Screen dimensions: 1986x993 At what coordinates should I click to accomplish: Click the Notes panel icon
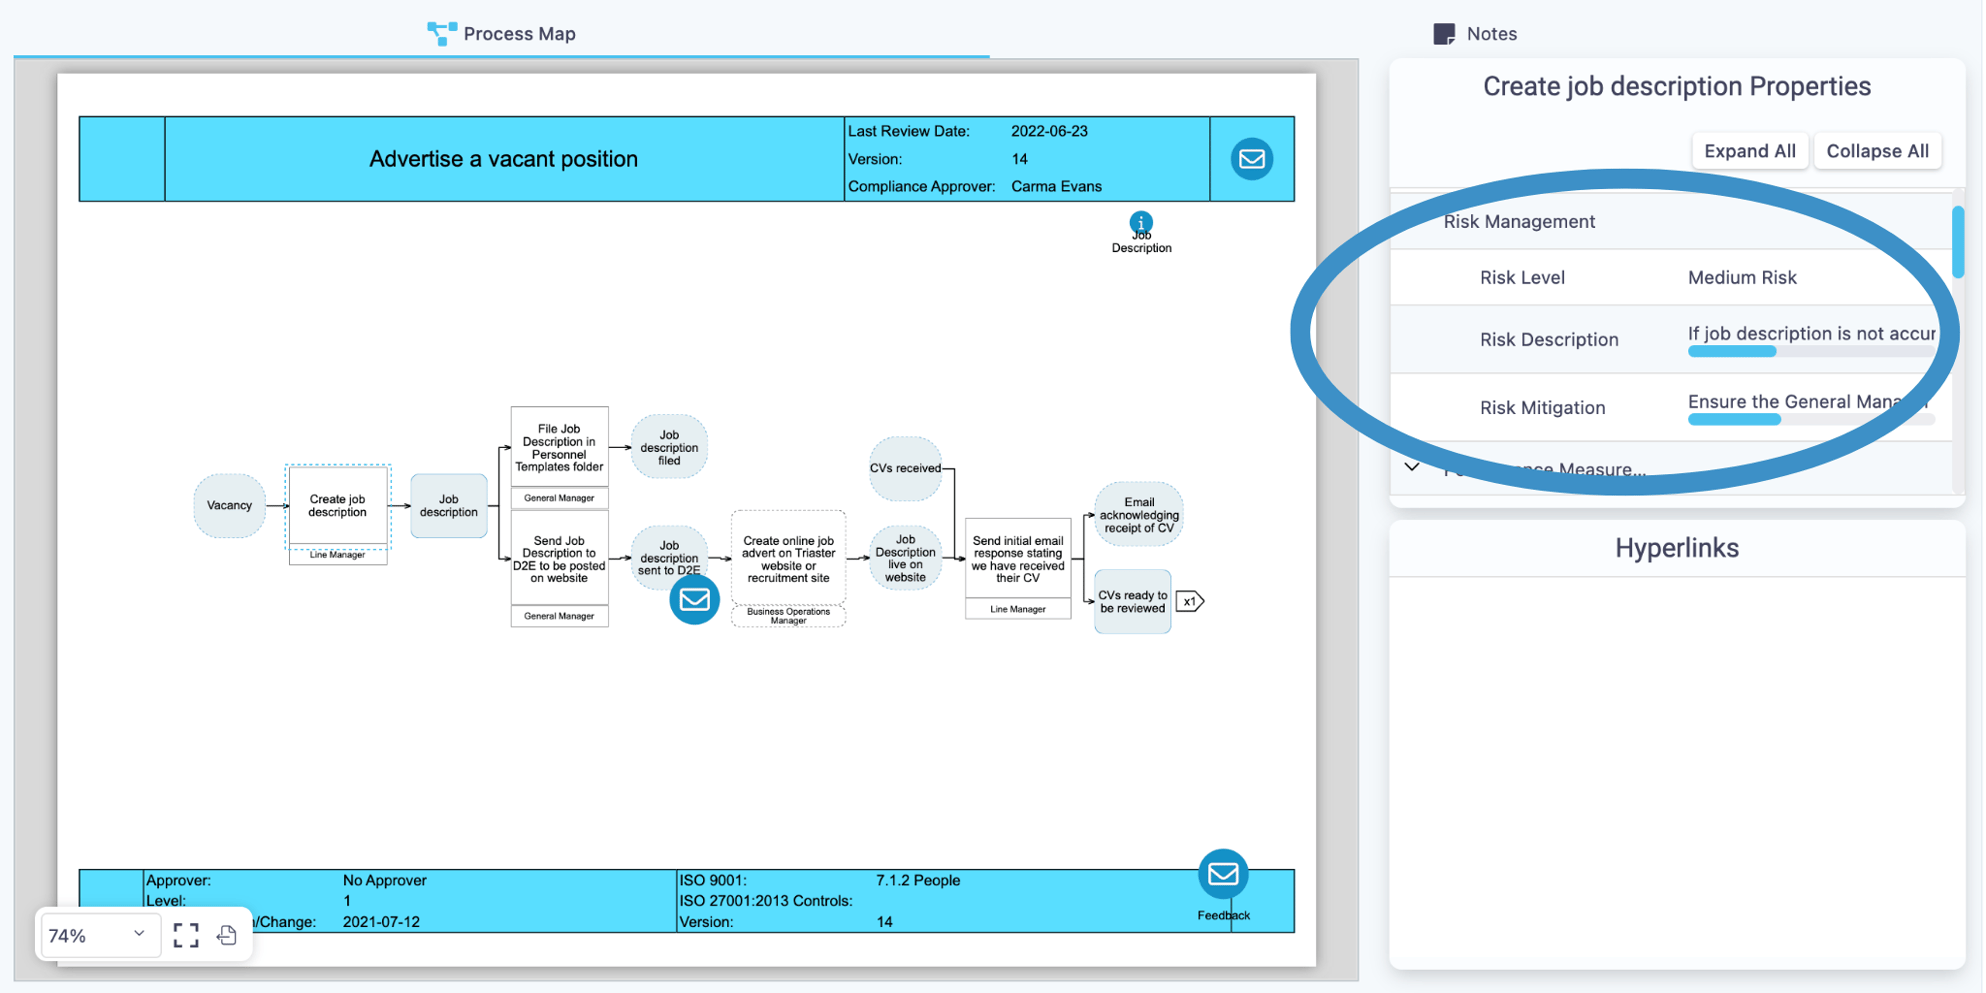point(1444,33)
